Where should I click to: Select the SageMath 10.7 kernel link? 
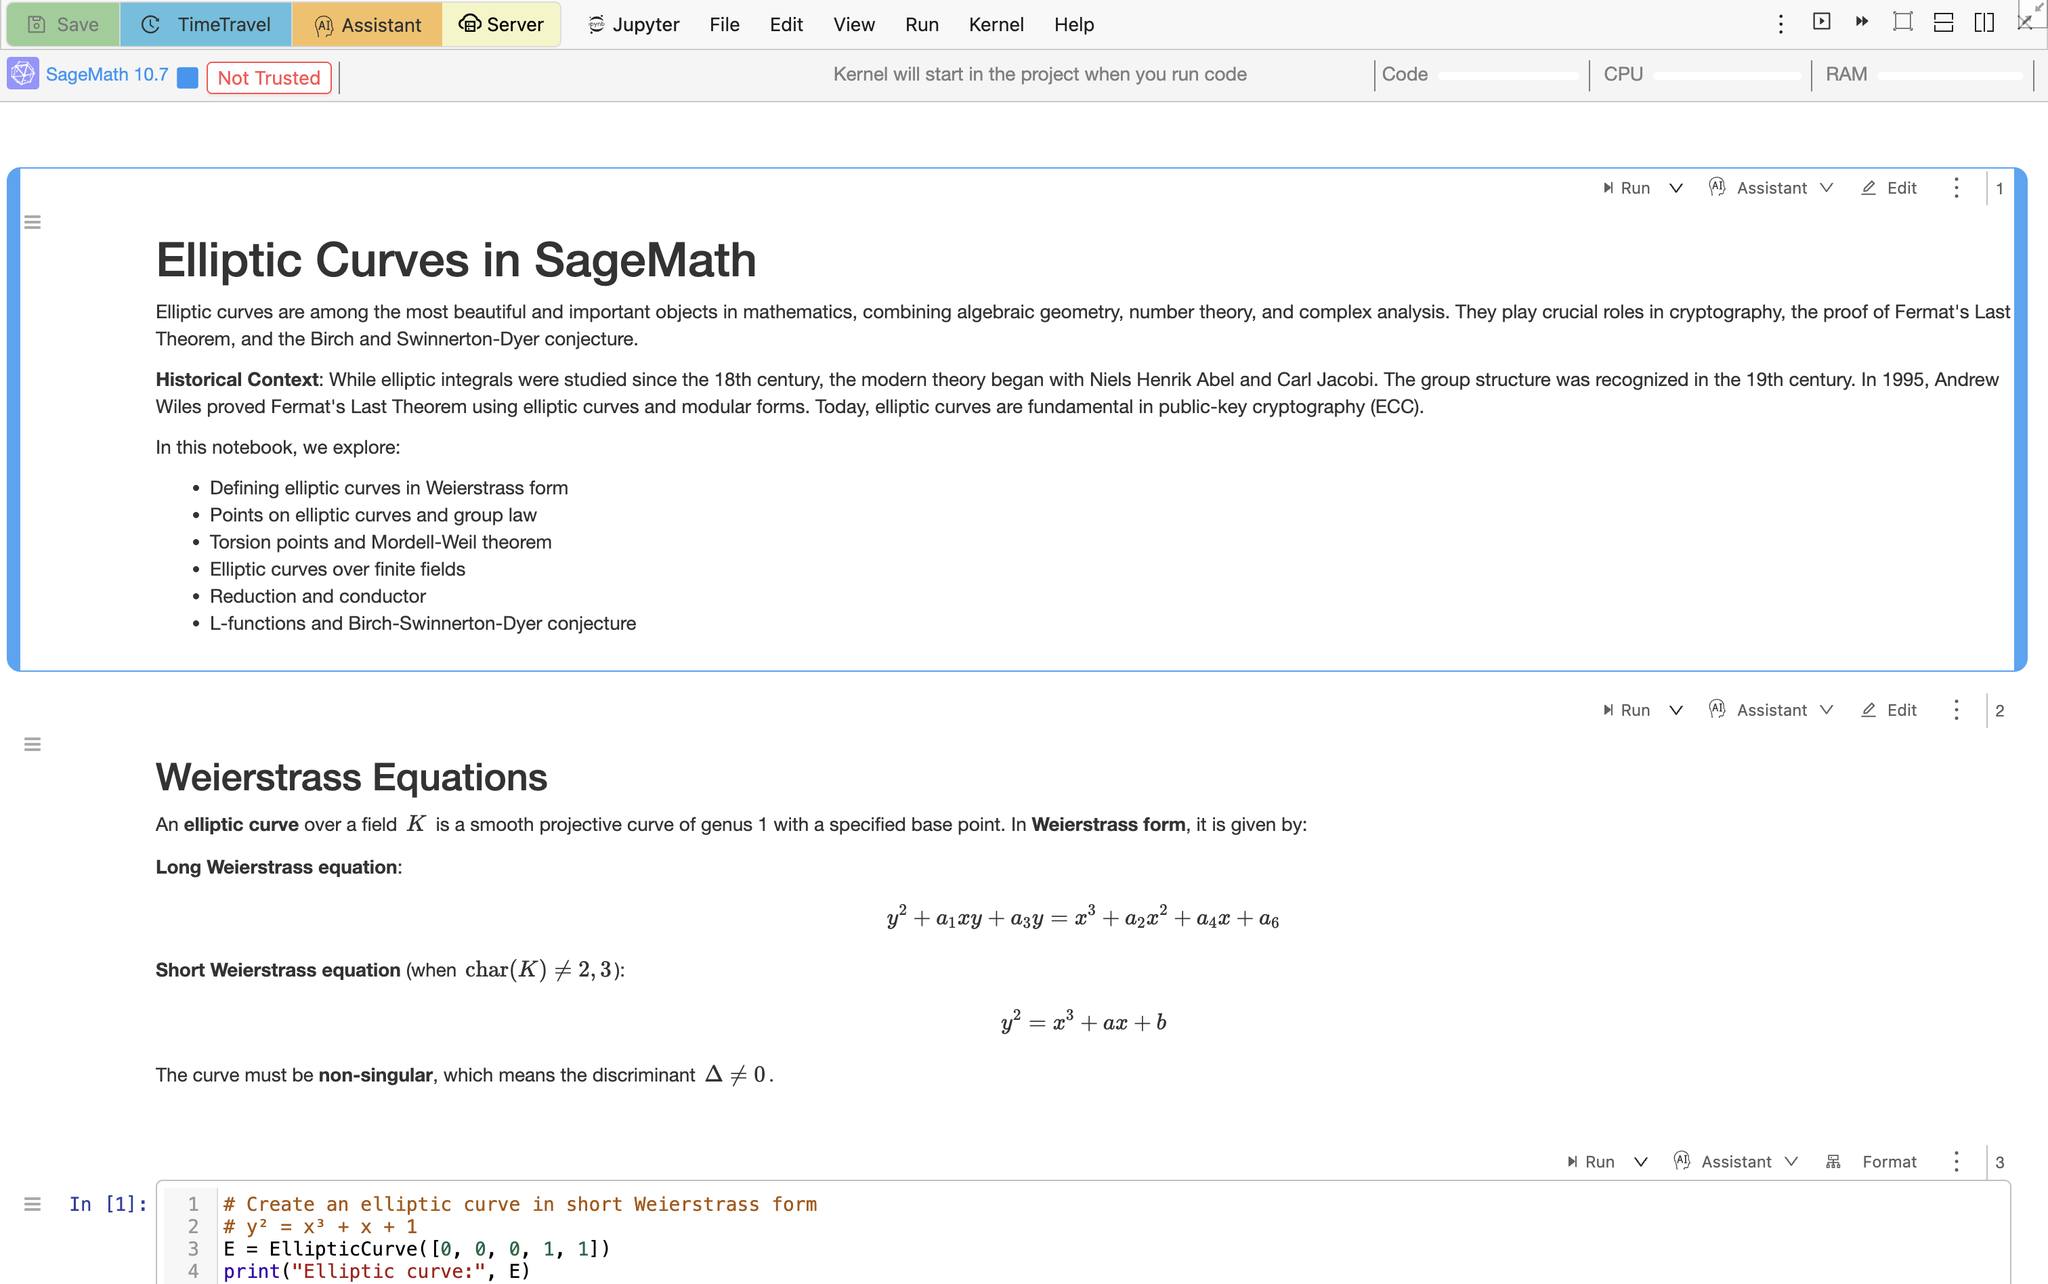tap(107, 75)
